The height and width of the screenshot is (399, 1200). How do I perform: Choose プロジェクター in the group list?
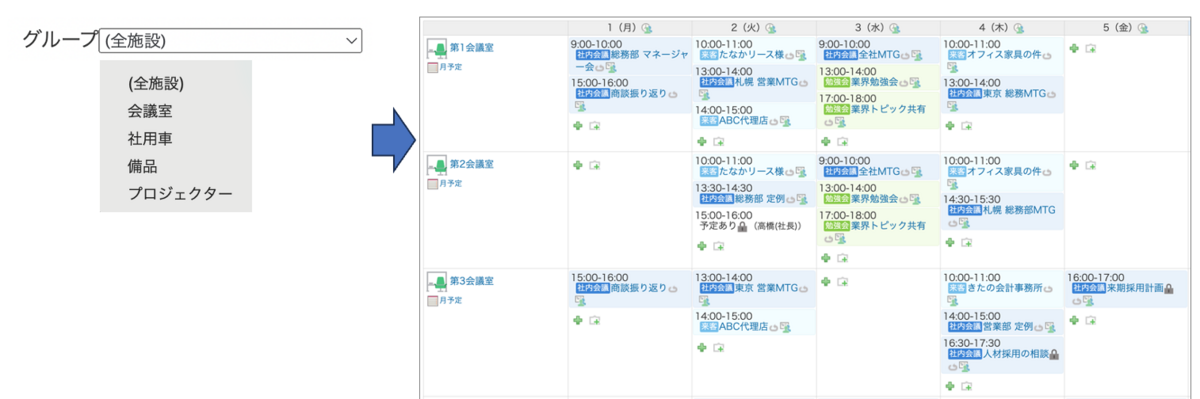(180, 193)
